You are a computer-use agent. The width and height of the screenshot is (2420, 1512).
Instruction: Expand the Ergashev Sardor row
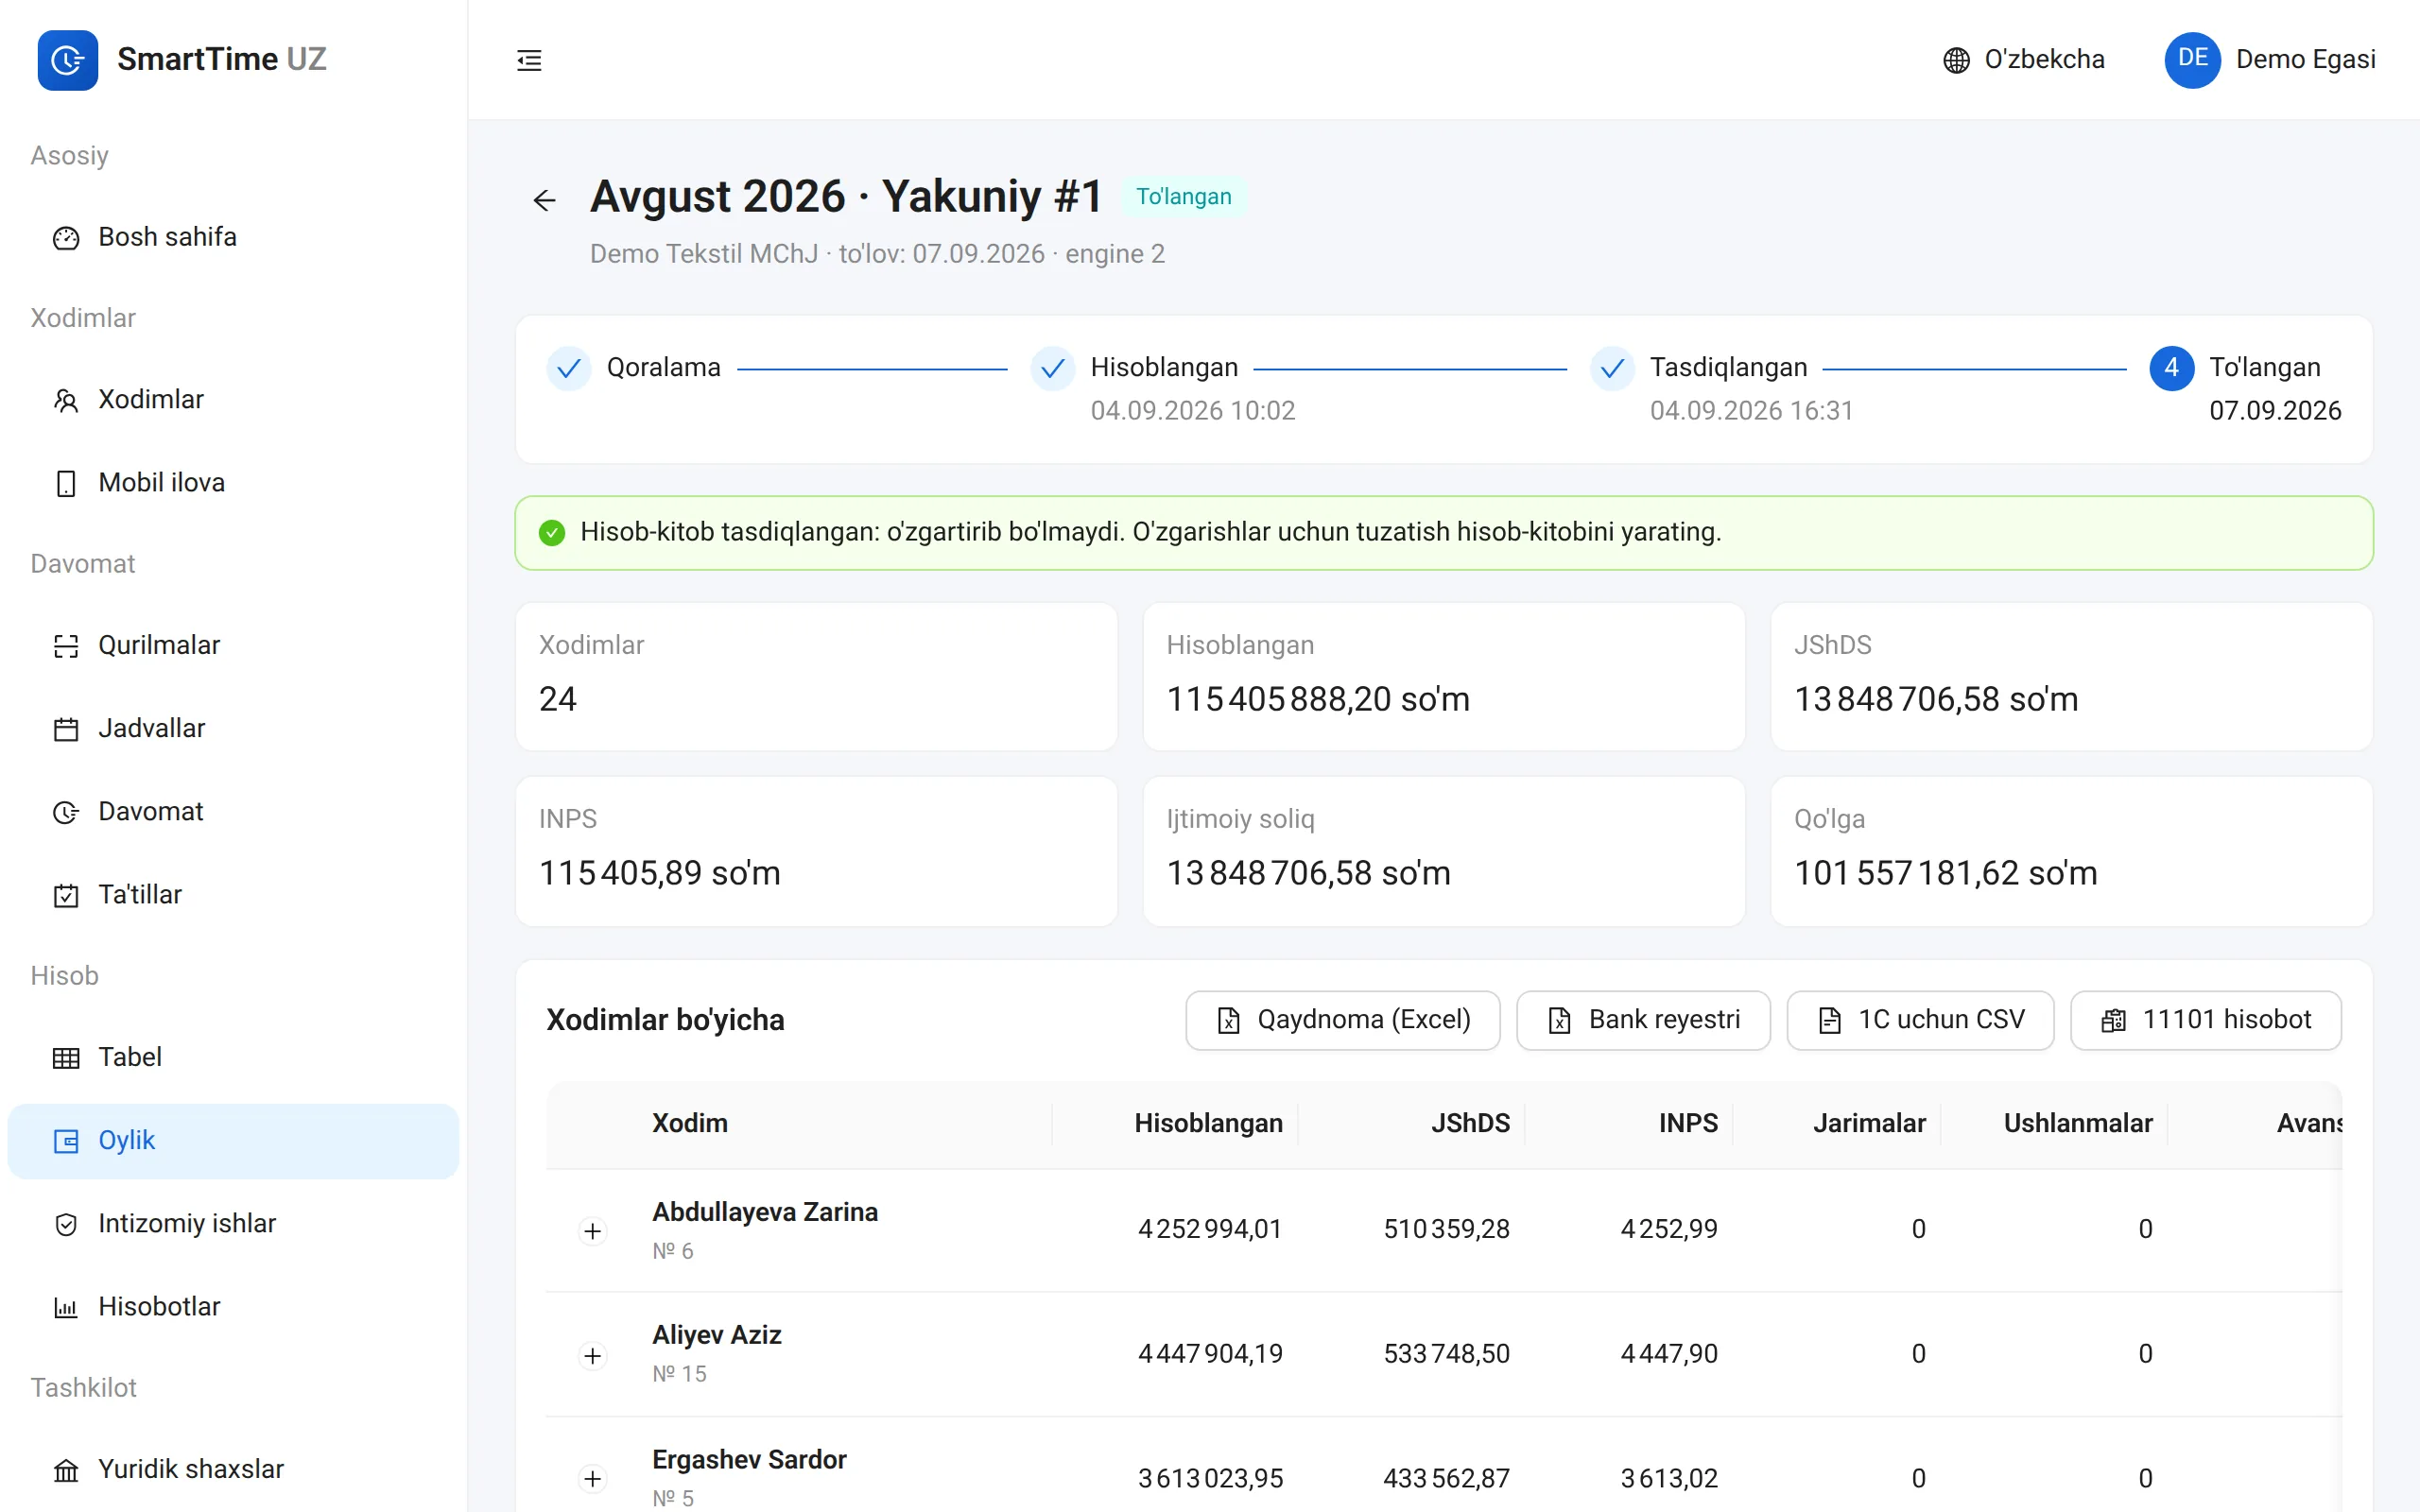593,1479
